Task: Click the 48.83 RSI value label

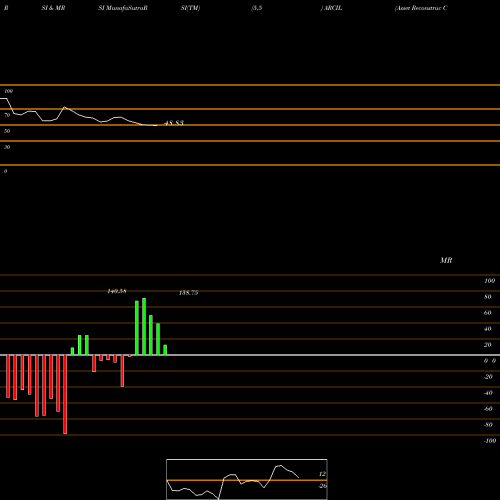Action: (174, 123)
